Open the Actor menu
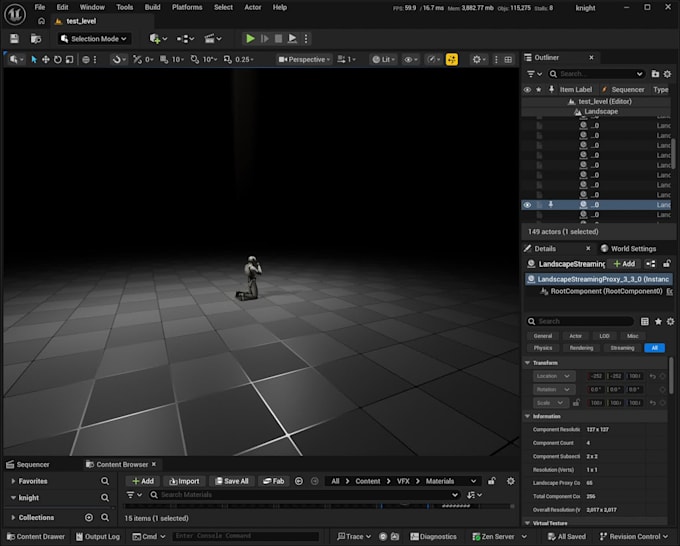The height and width of the screenshot is (546, 680). [x=252, y=7]
